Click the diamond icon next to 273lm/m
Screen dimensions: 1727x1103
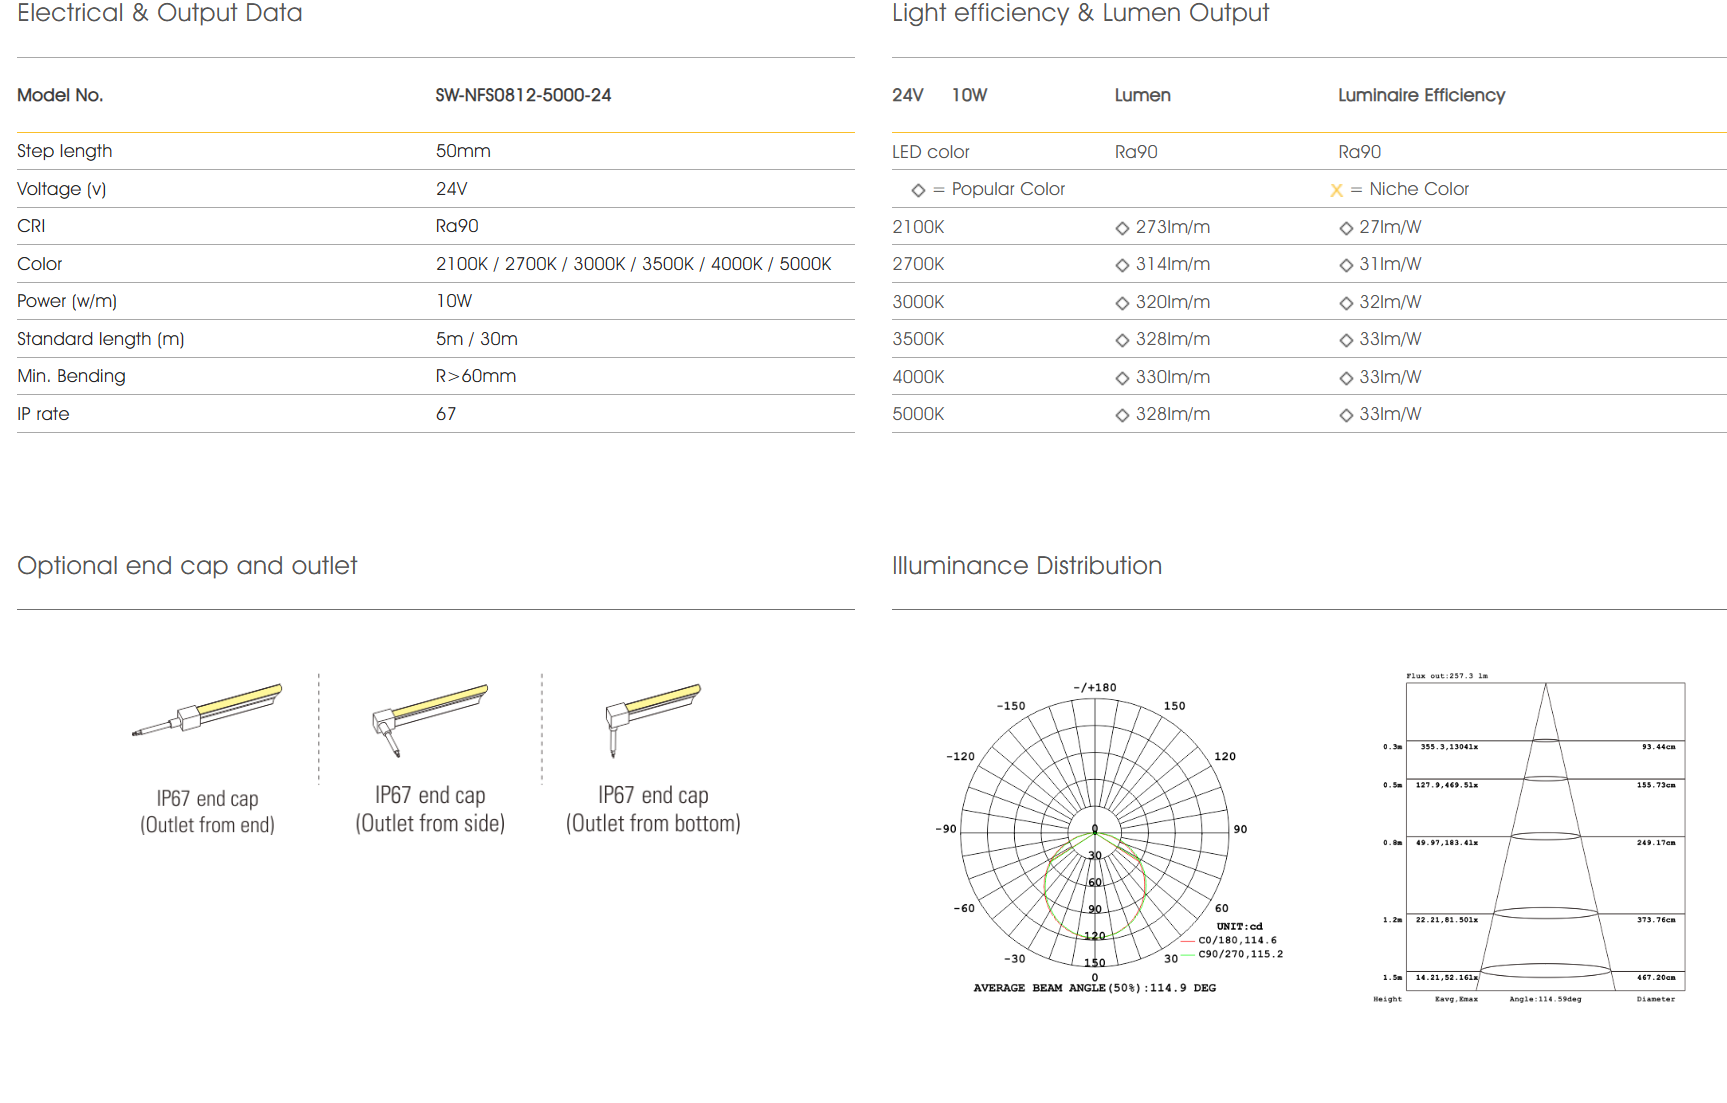(1122, 228)
